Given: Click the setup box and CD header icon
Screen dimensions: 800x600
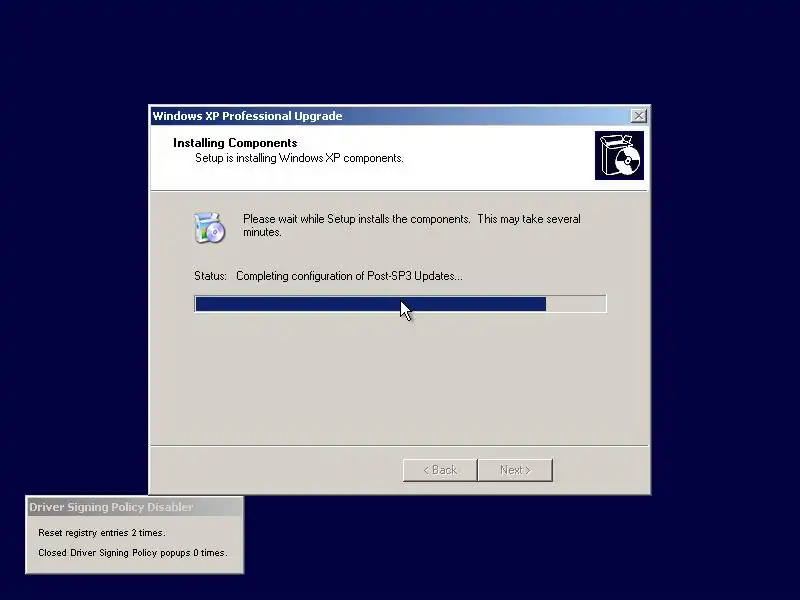Looking at the screenshot, I should coord(619,155).
